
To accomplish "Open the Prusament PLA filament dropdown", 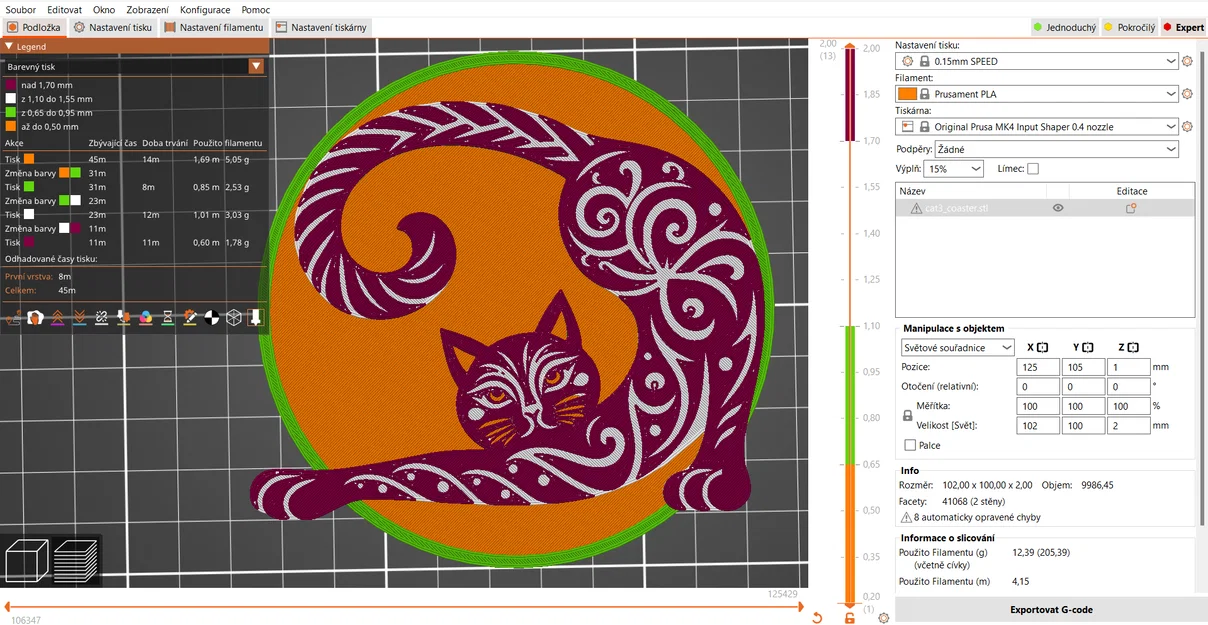I will pyautogui.click(x=1037, y=94).
